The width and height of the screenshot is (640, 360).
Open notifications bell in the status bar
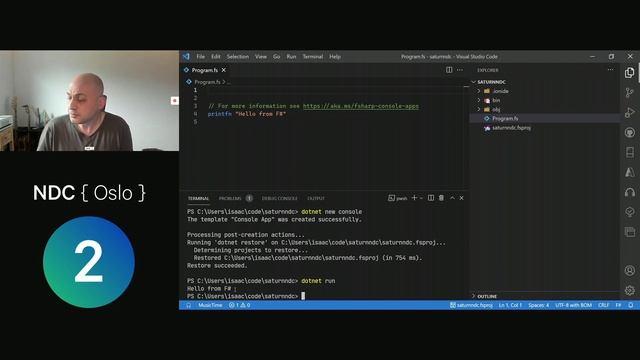[631, 305]
